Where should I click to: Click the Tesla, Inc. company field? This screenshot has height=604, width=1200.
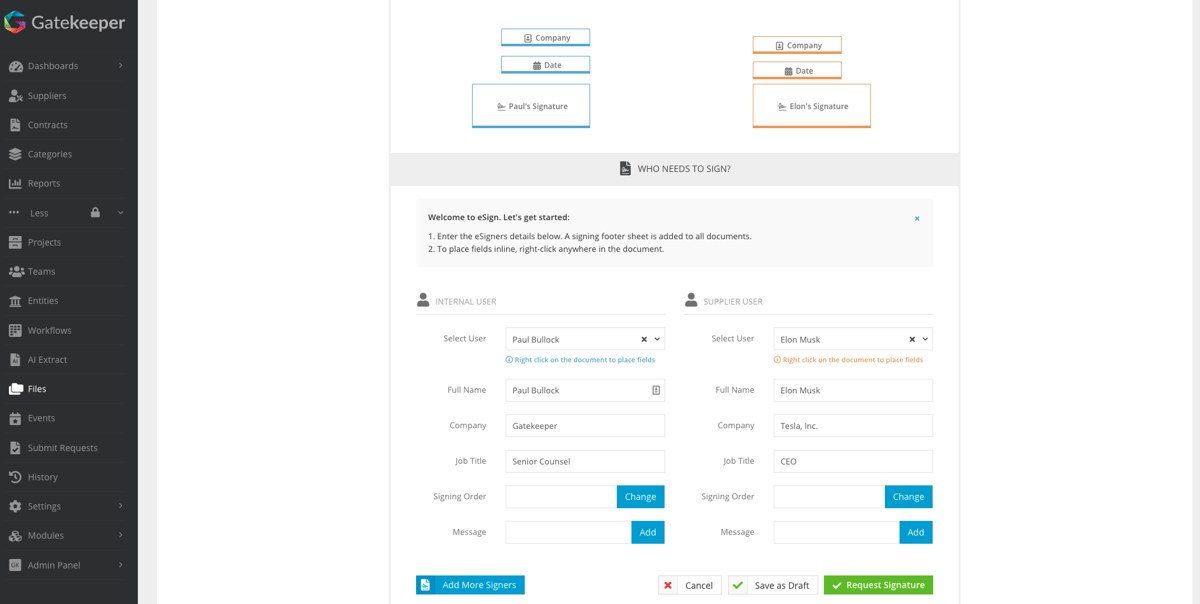(x=853, y=426)
